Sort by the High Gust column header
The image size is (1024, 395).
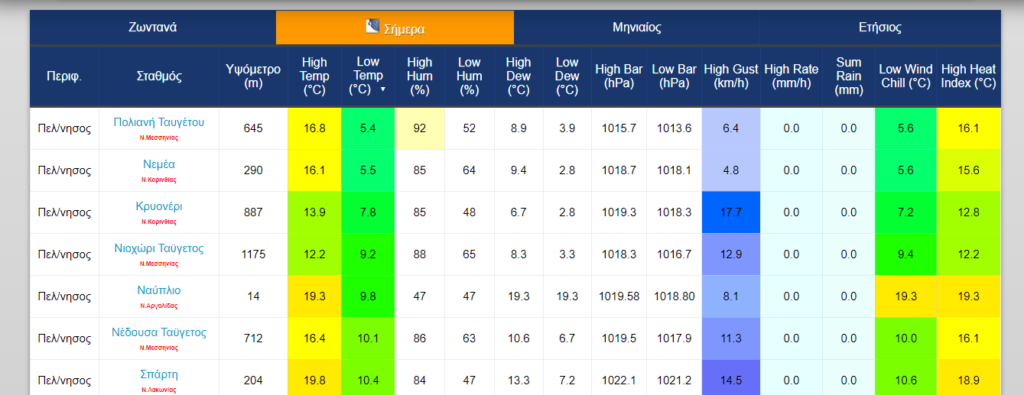click(731, 76)
